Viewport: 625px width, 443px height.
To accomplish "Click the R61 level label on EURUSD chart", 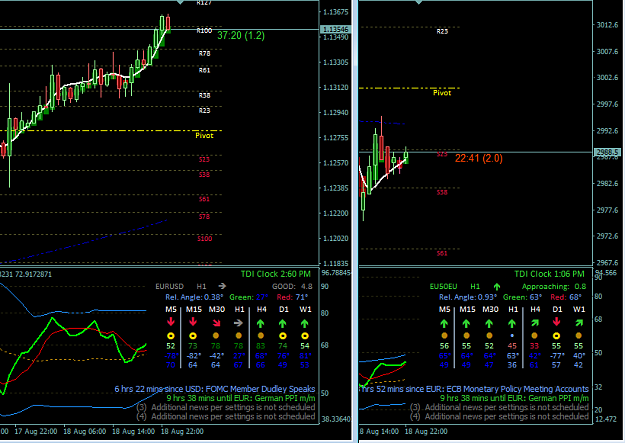I will click(x=204, y=71).
